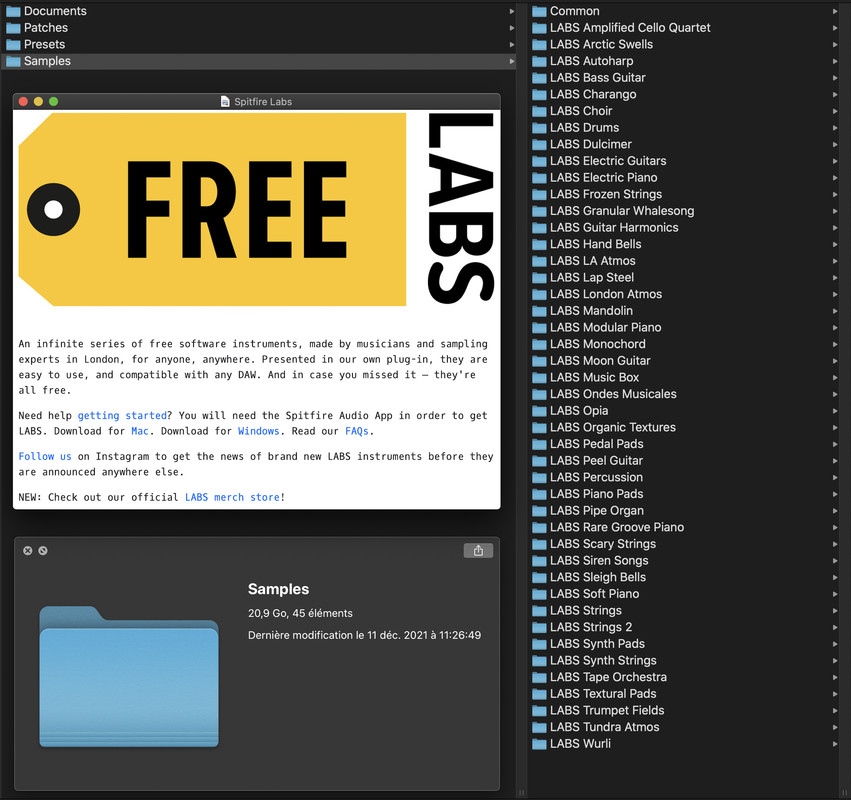Screen dimensions: 851x800
Task: Select the LABS LA Atmos folder
Action: [685, 261]
